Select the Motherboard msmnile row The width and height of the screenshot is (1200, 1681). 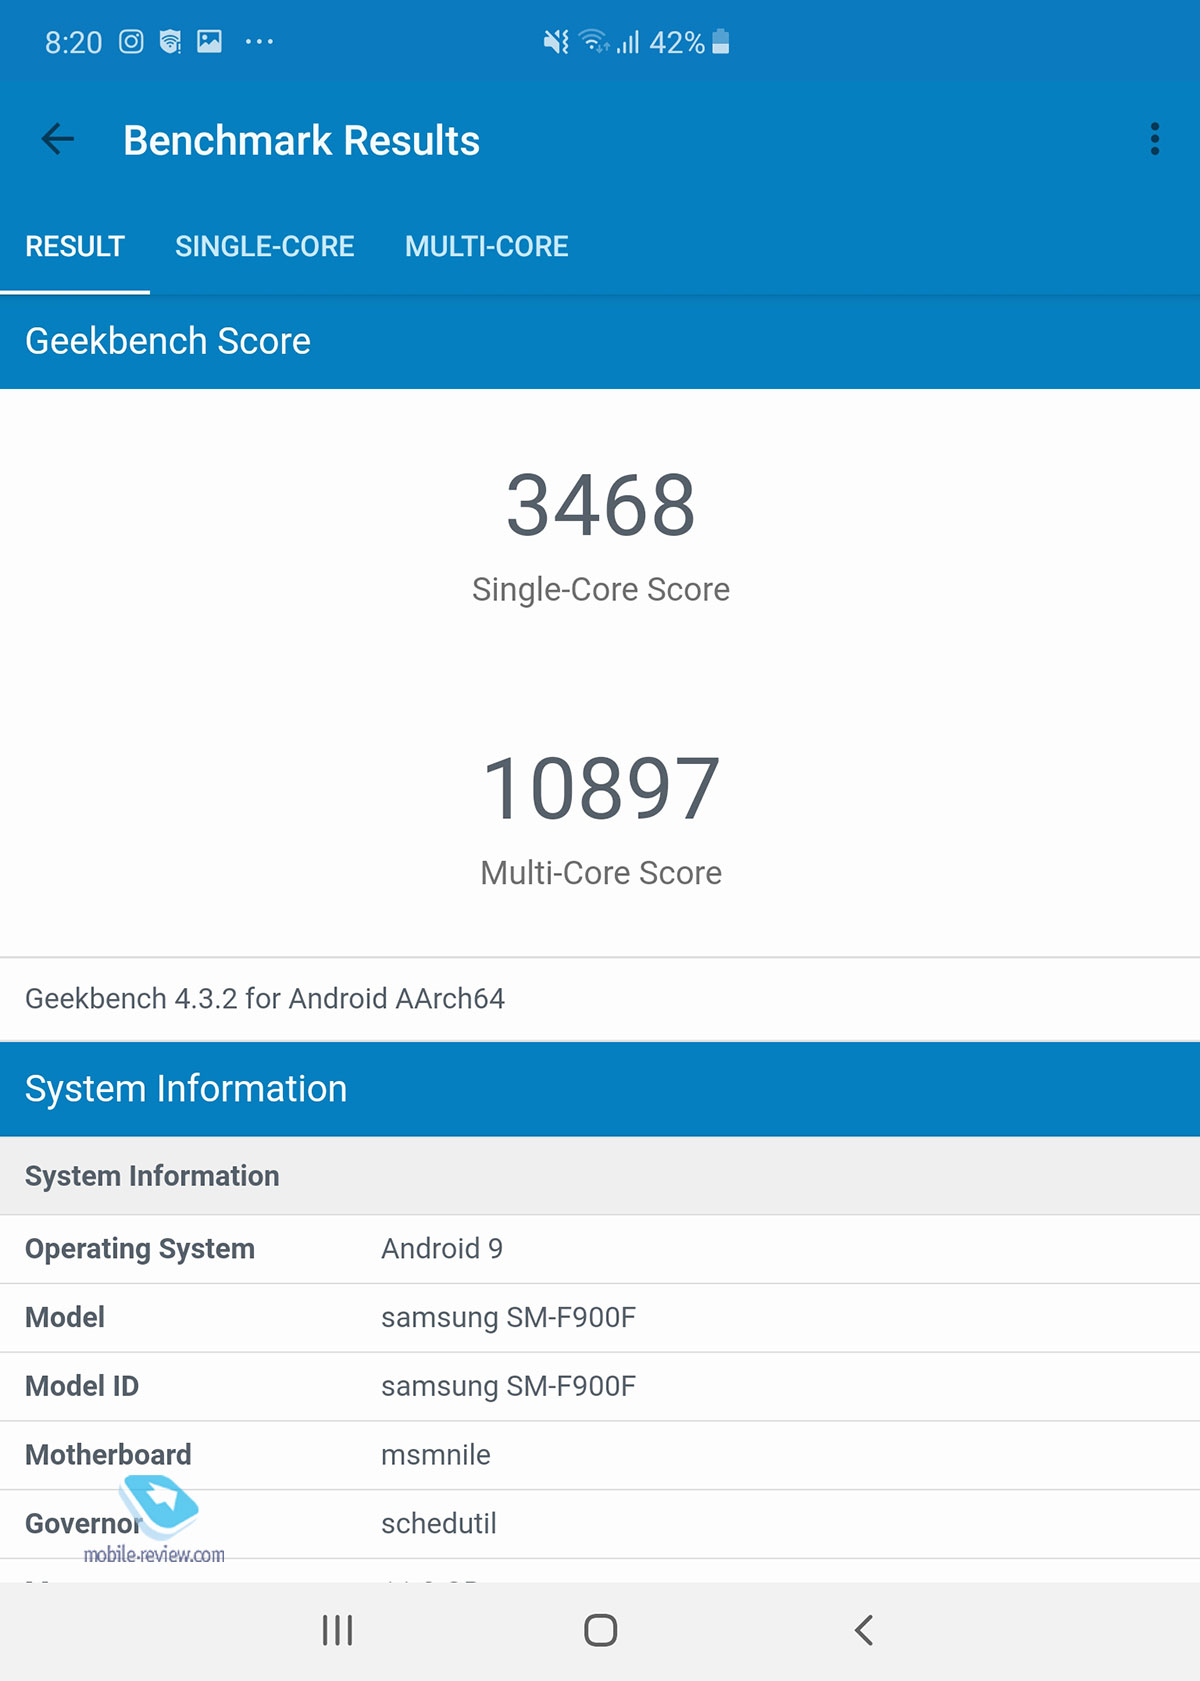[x=600, y=1455]
